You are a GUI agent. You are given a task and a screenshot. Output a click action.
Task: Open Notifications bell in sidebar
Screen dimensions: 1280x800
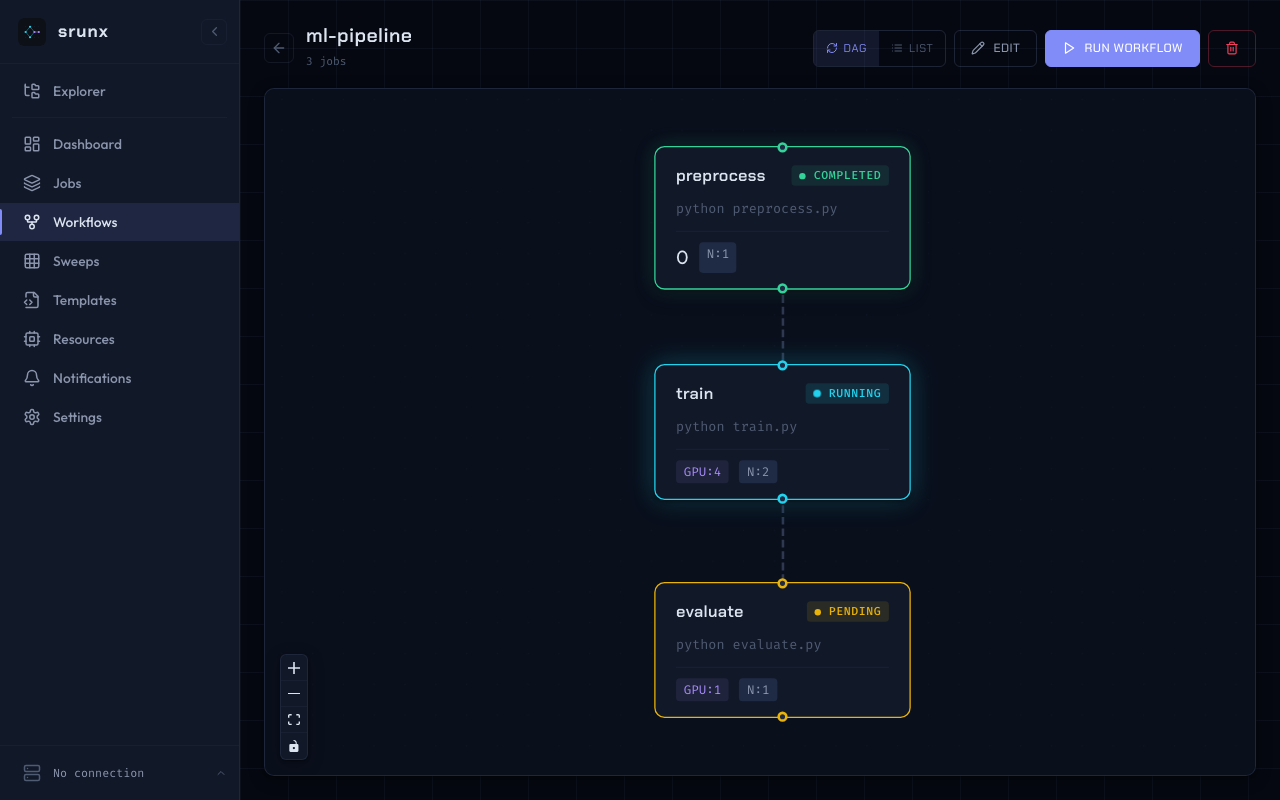coord(92,378)
